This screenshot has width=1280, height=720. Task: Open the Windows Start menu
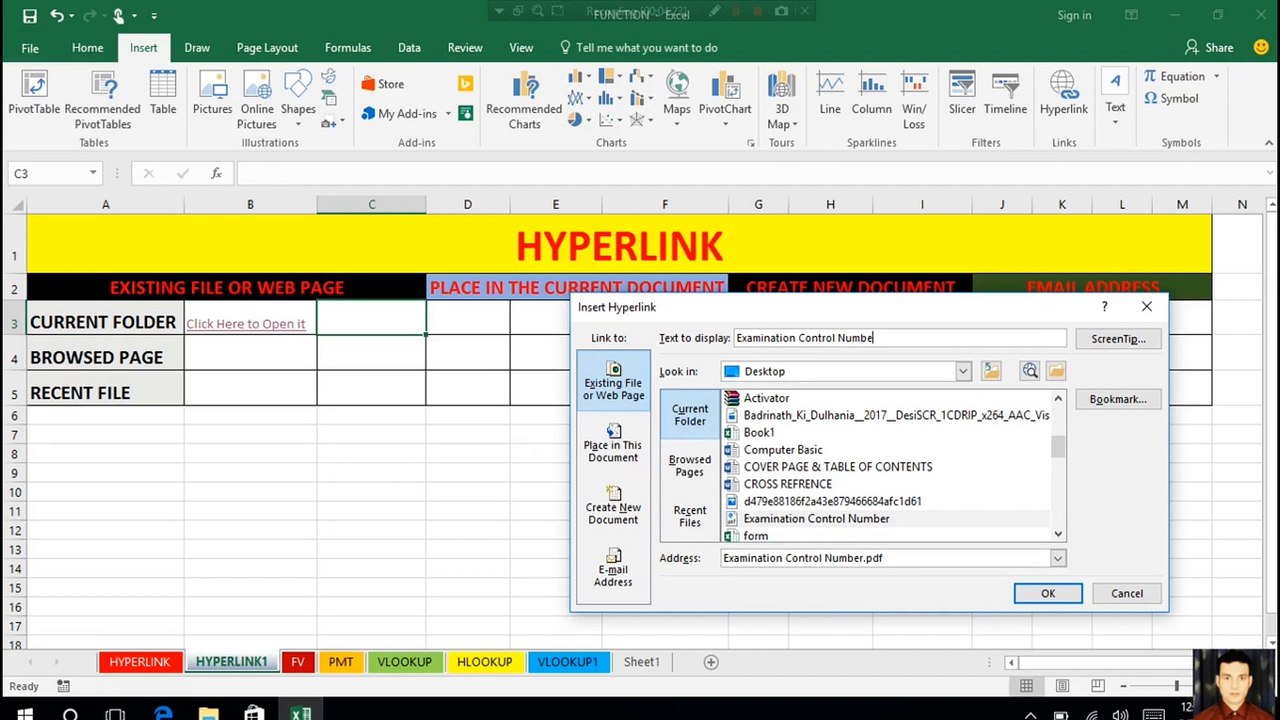tap(25, 714)
